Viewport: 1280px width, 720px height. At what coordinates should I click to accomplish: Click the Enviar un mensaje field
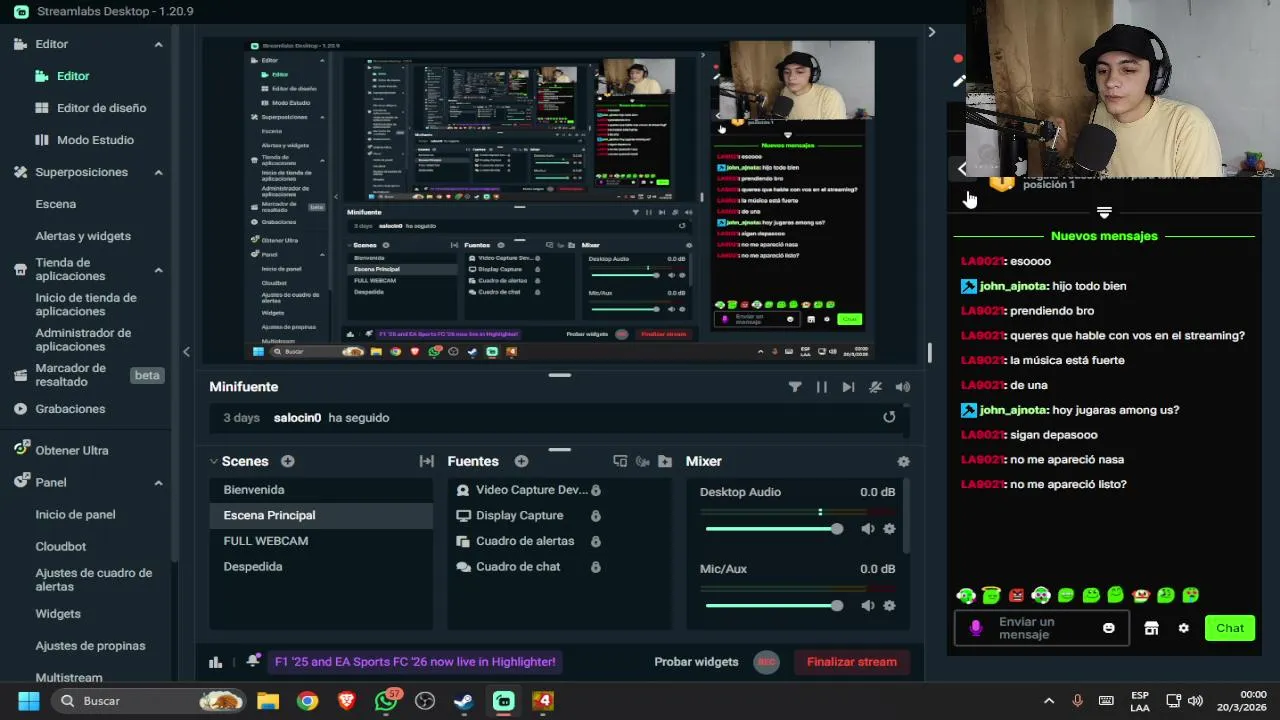click(x=1040, y=628)
